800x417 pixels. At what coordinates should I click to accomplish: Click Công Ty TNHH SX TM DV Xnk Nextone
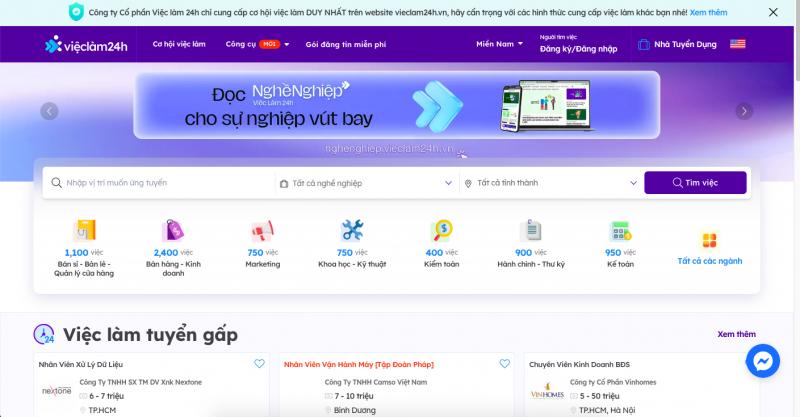coord(141,382)
